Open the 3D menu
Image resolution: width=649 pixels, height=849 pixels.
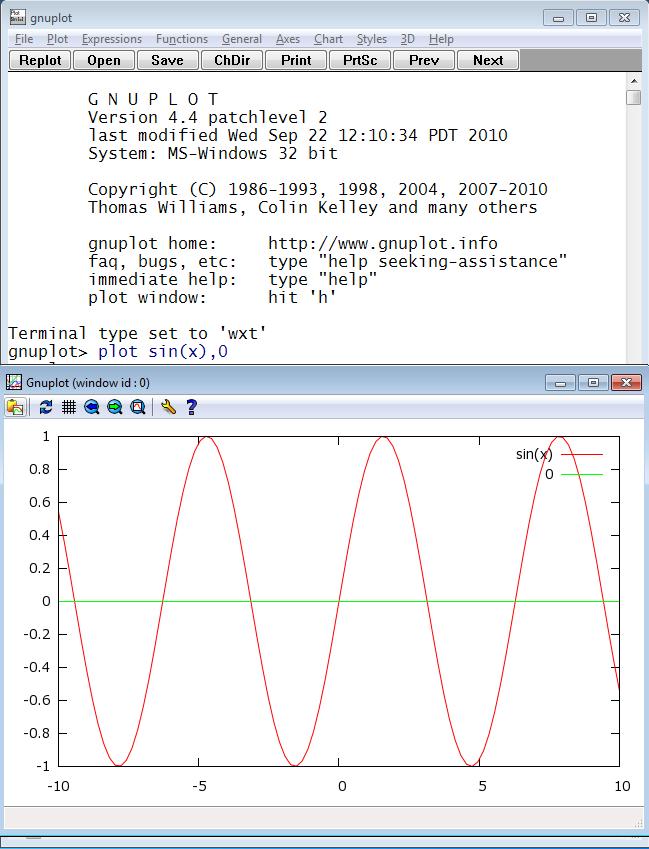point(408,39)
